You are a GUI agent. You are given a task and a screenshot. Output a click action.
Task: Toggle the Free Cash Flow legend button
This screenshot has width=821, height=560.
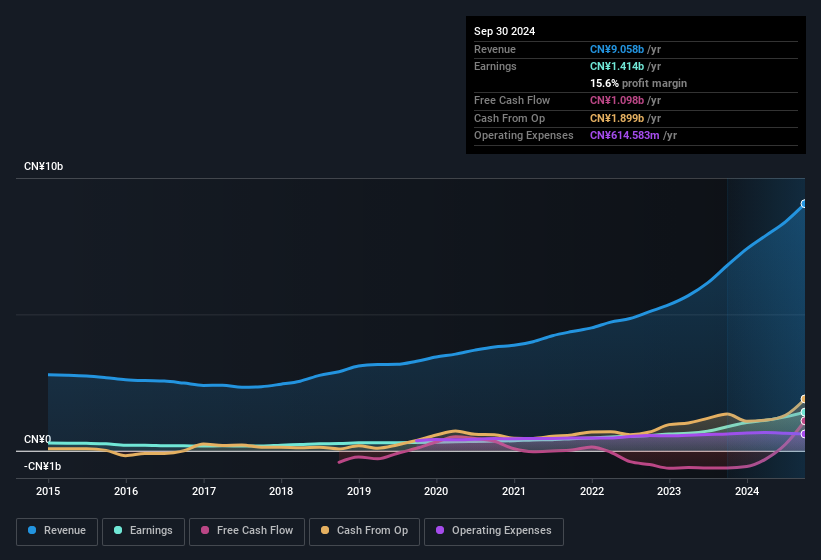(x=247, y=531)
